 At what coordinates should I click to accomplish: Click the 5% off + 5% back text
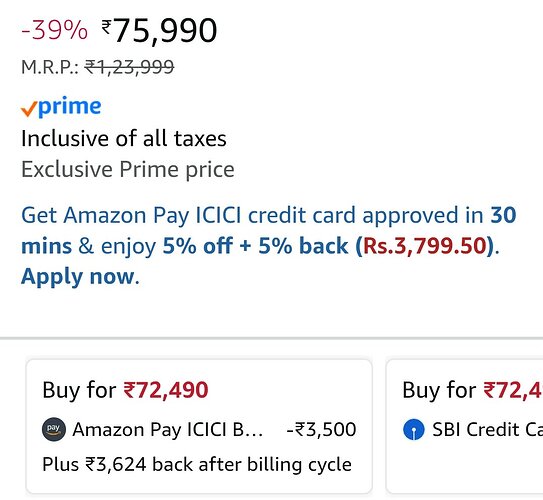(255, 245)
